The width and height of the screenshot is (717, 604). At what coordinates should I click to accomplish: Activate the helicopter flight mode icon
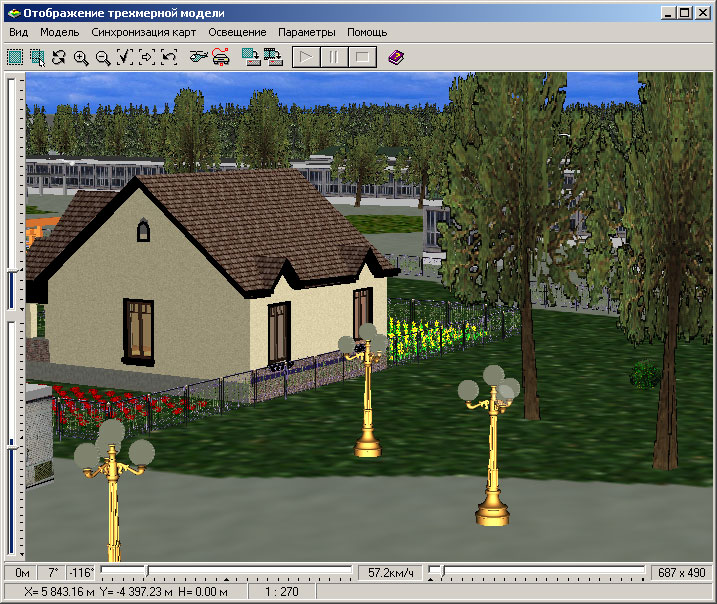(198, 58)
